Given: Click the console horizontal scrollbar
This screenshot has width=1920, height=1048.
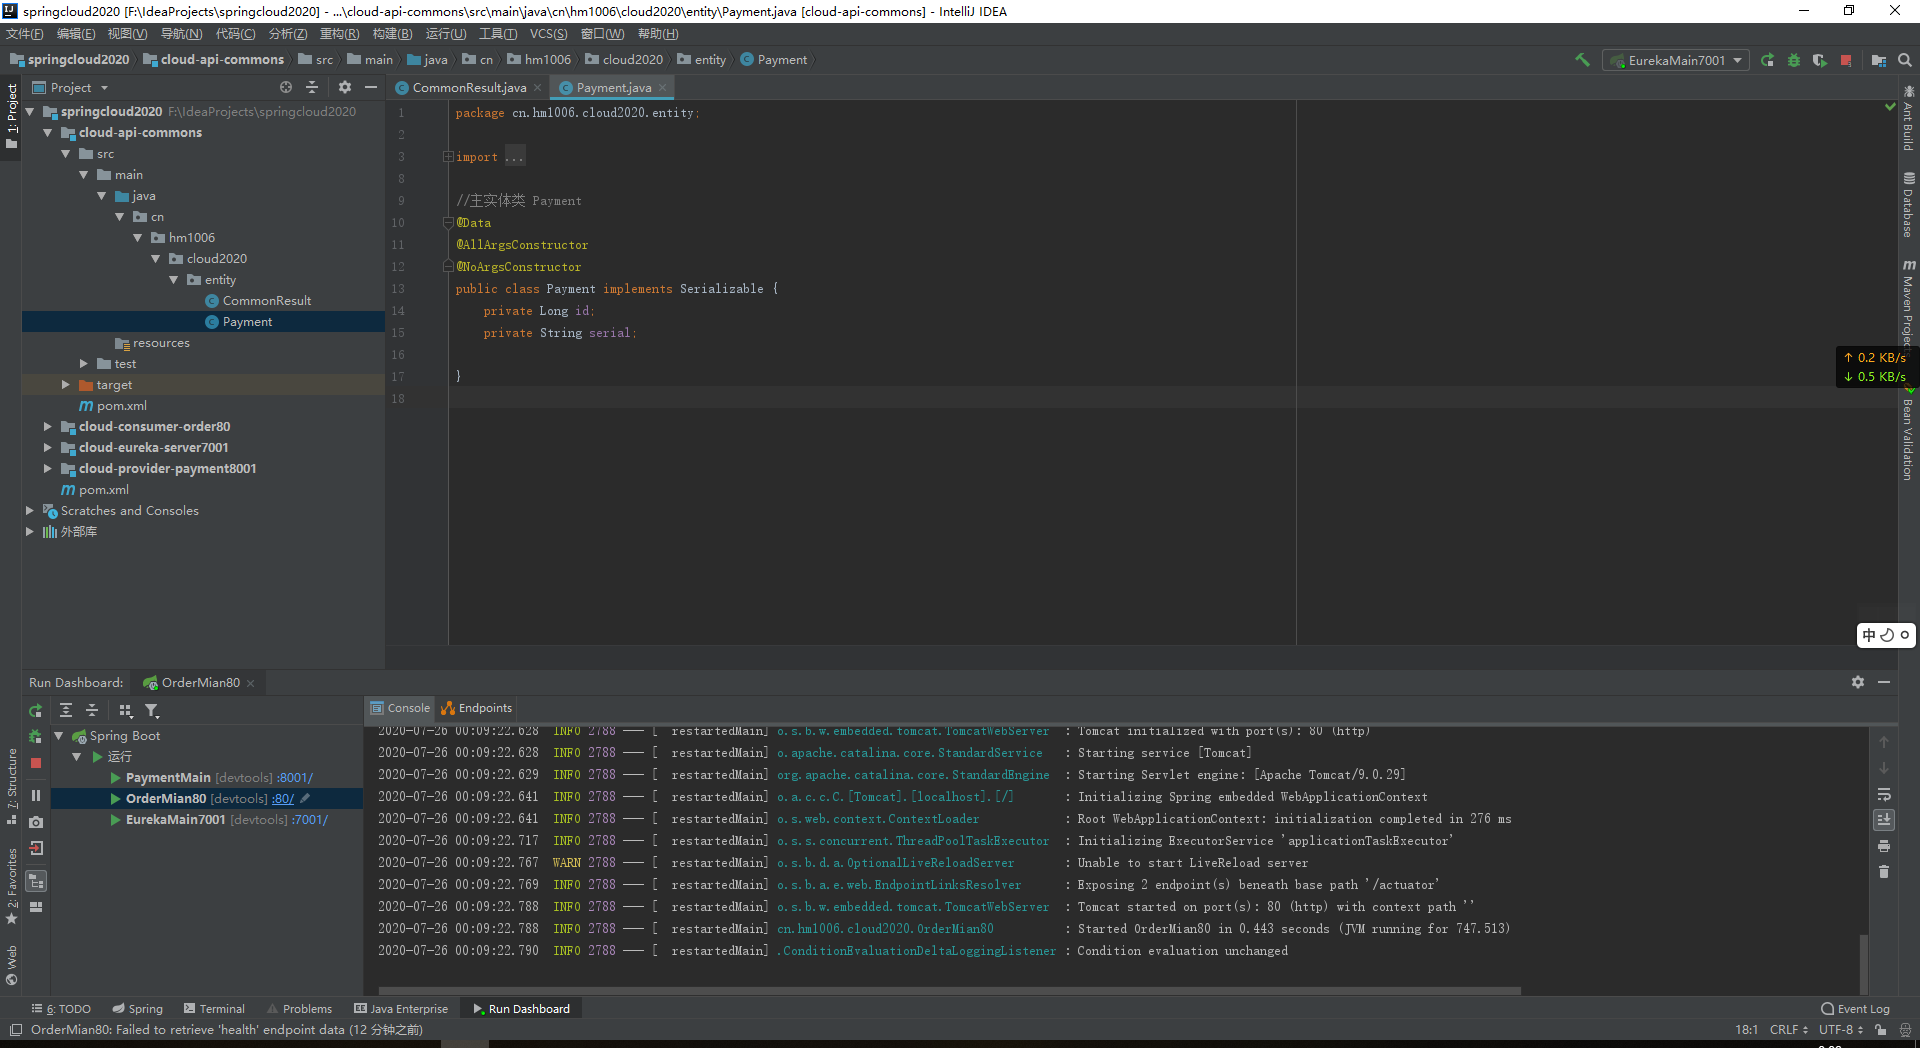Looking at the screenshot, I should [949, 991].
